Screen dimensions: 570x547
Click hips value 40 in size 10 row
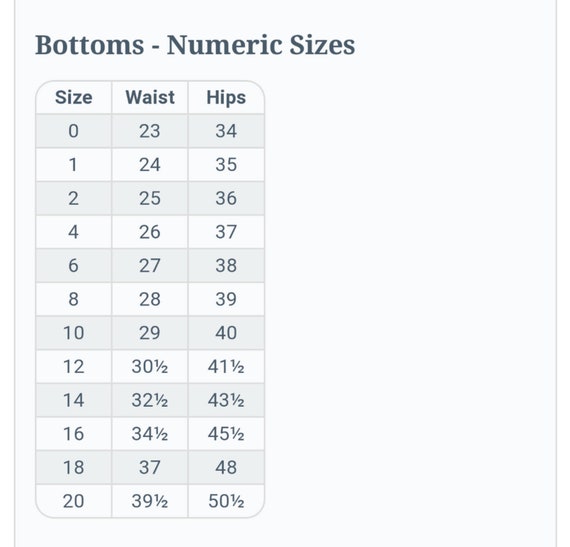226,333
